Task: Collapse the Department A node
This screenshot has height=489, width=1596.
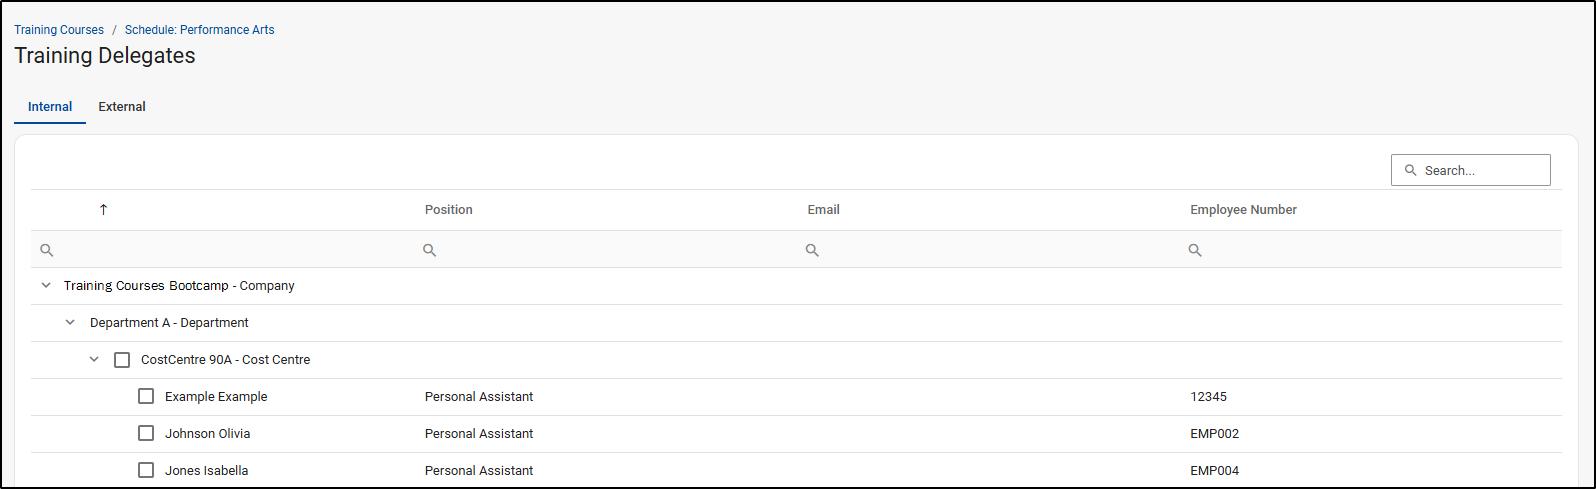Action: pos(70,323)
